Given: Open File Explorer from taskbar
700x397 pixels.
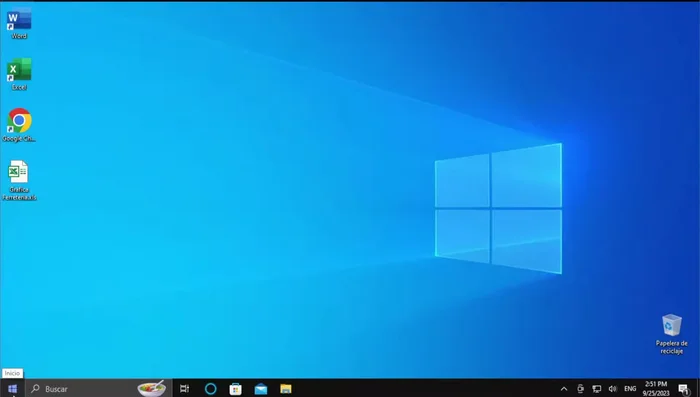Looking at the screenshot, I should pyautogui.click(x=286, y=389).
